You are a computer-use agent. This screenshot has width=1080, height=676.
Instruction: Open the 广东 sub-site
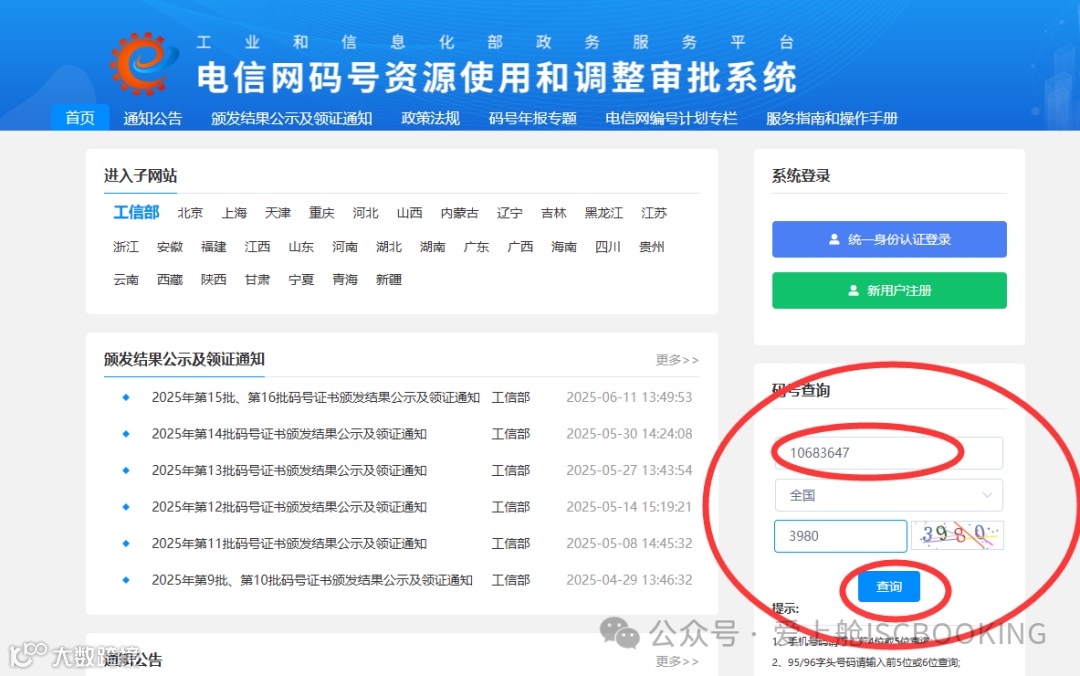coord(476,247)
